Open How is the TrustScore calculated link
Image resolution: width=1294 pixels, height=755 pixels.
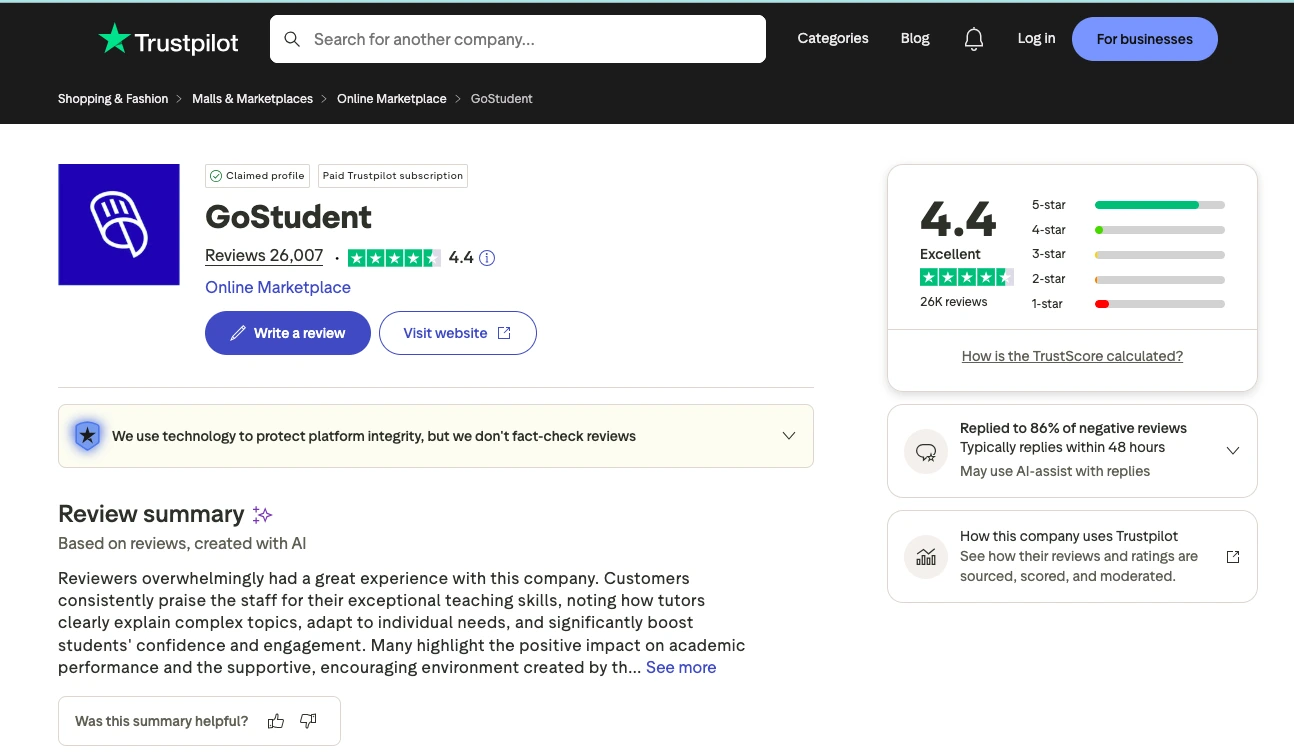click(x=1072, y=356)
